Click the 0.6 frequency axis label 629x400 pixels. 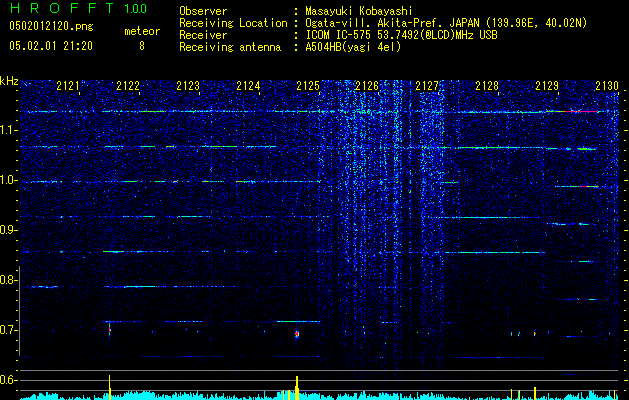(x=8, y=380)
